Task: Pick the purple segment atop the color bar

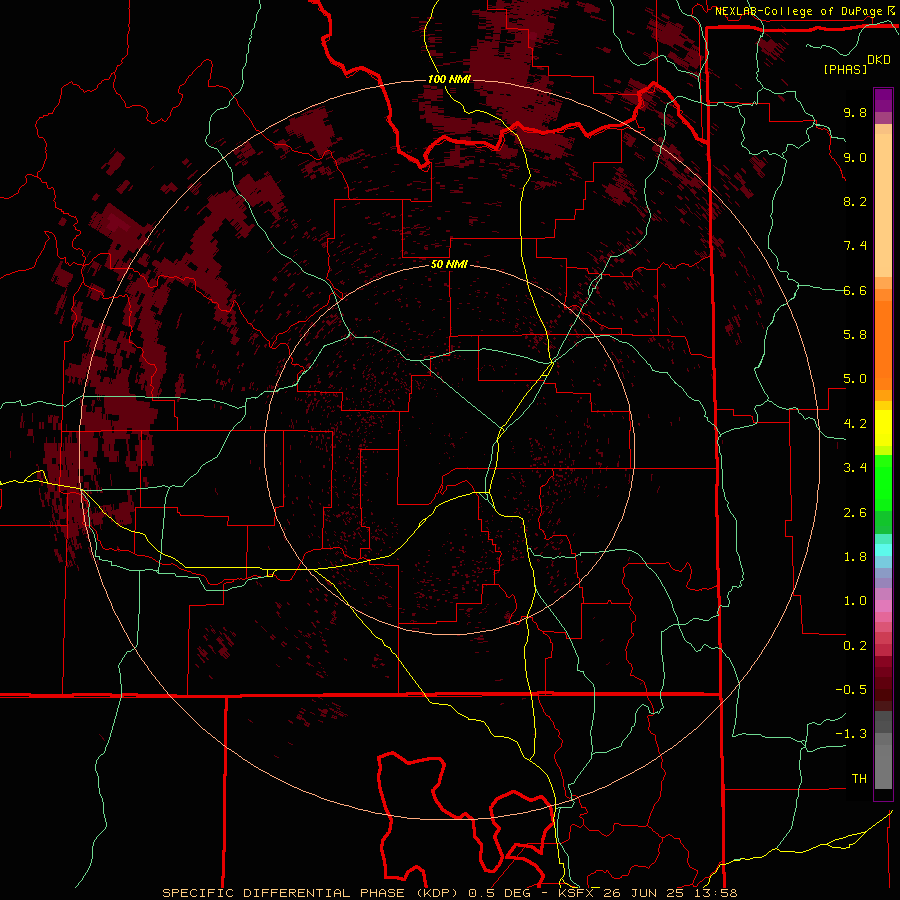Action: pos(883,100)
